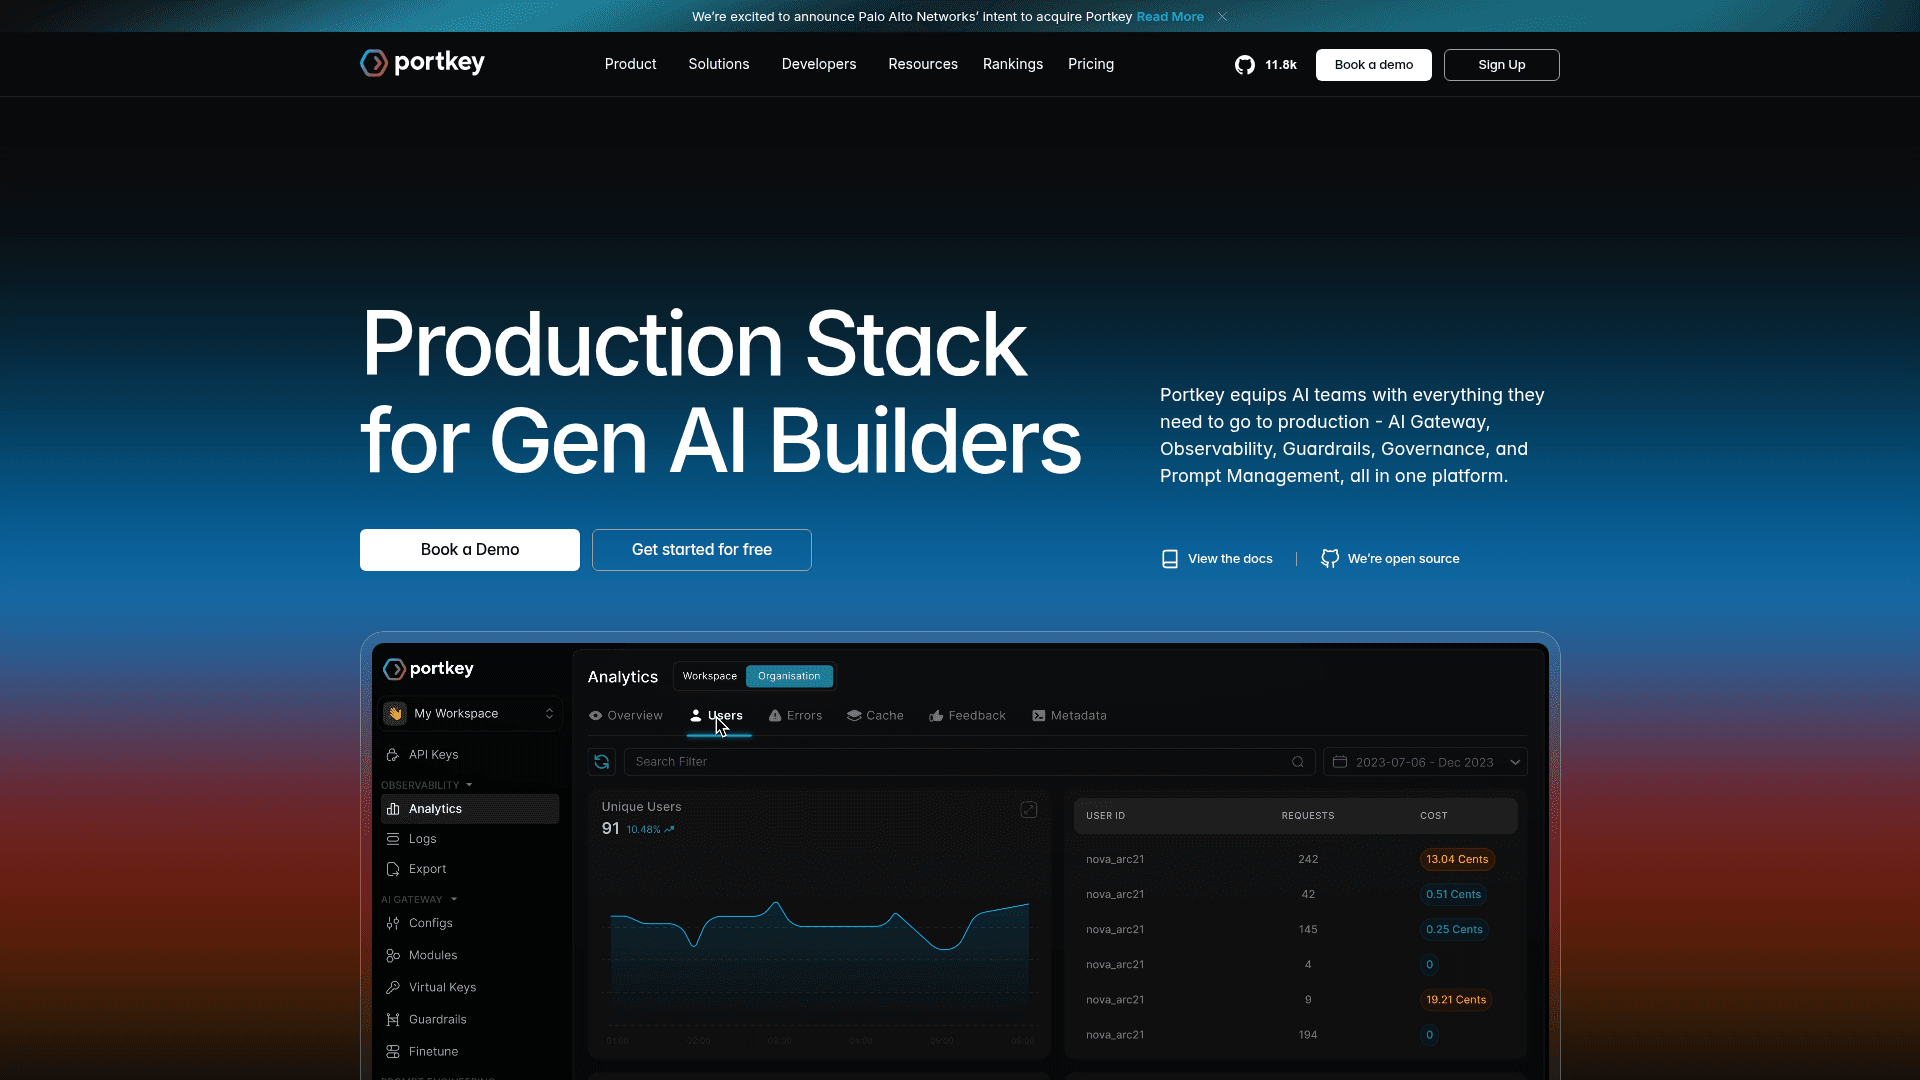This screenshot has height=1080, width=1920.
Task: Click the GitHub icon beside We're open source
Action: click(x=1330, y=559)
